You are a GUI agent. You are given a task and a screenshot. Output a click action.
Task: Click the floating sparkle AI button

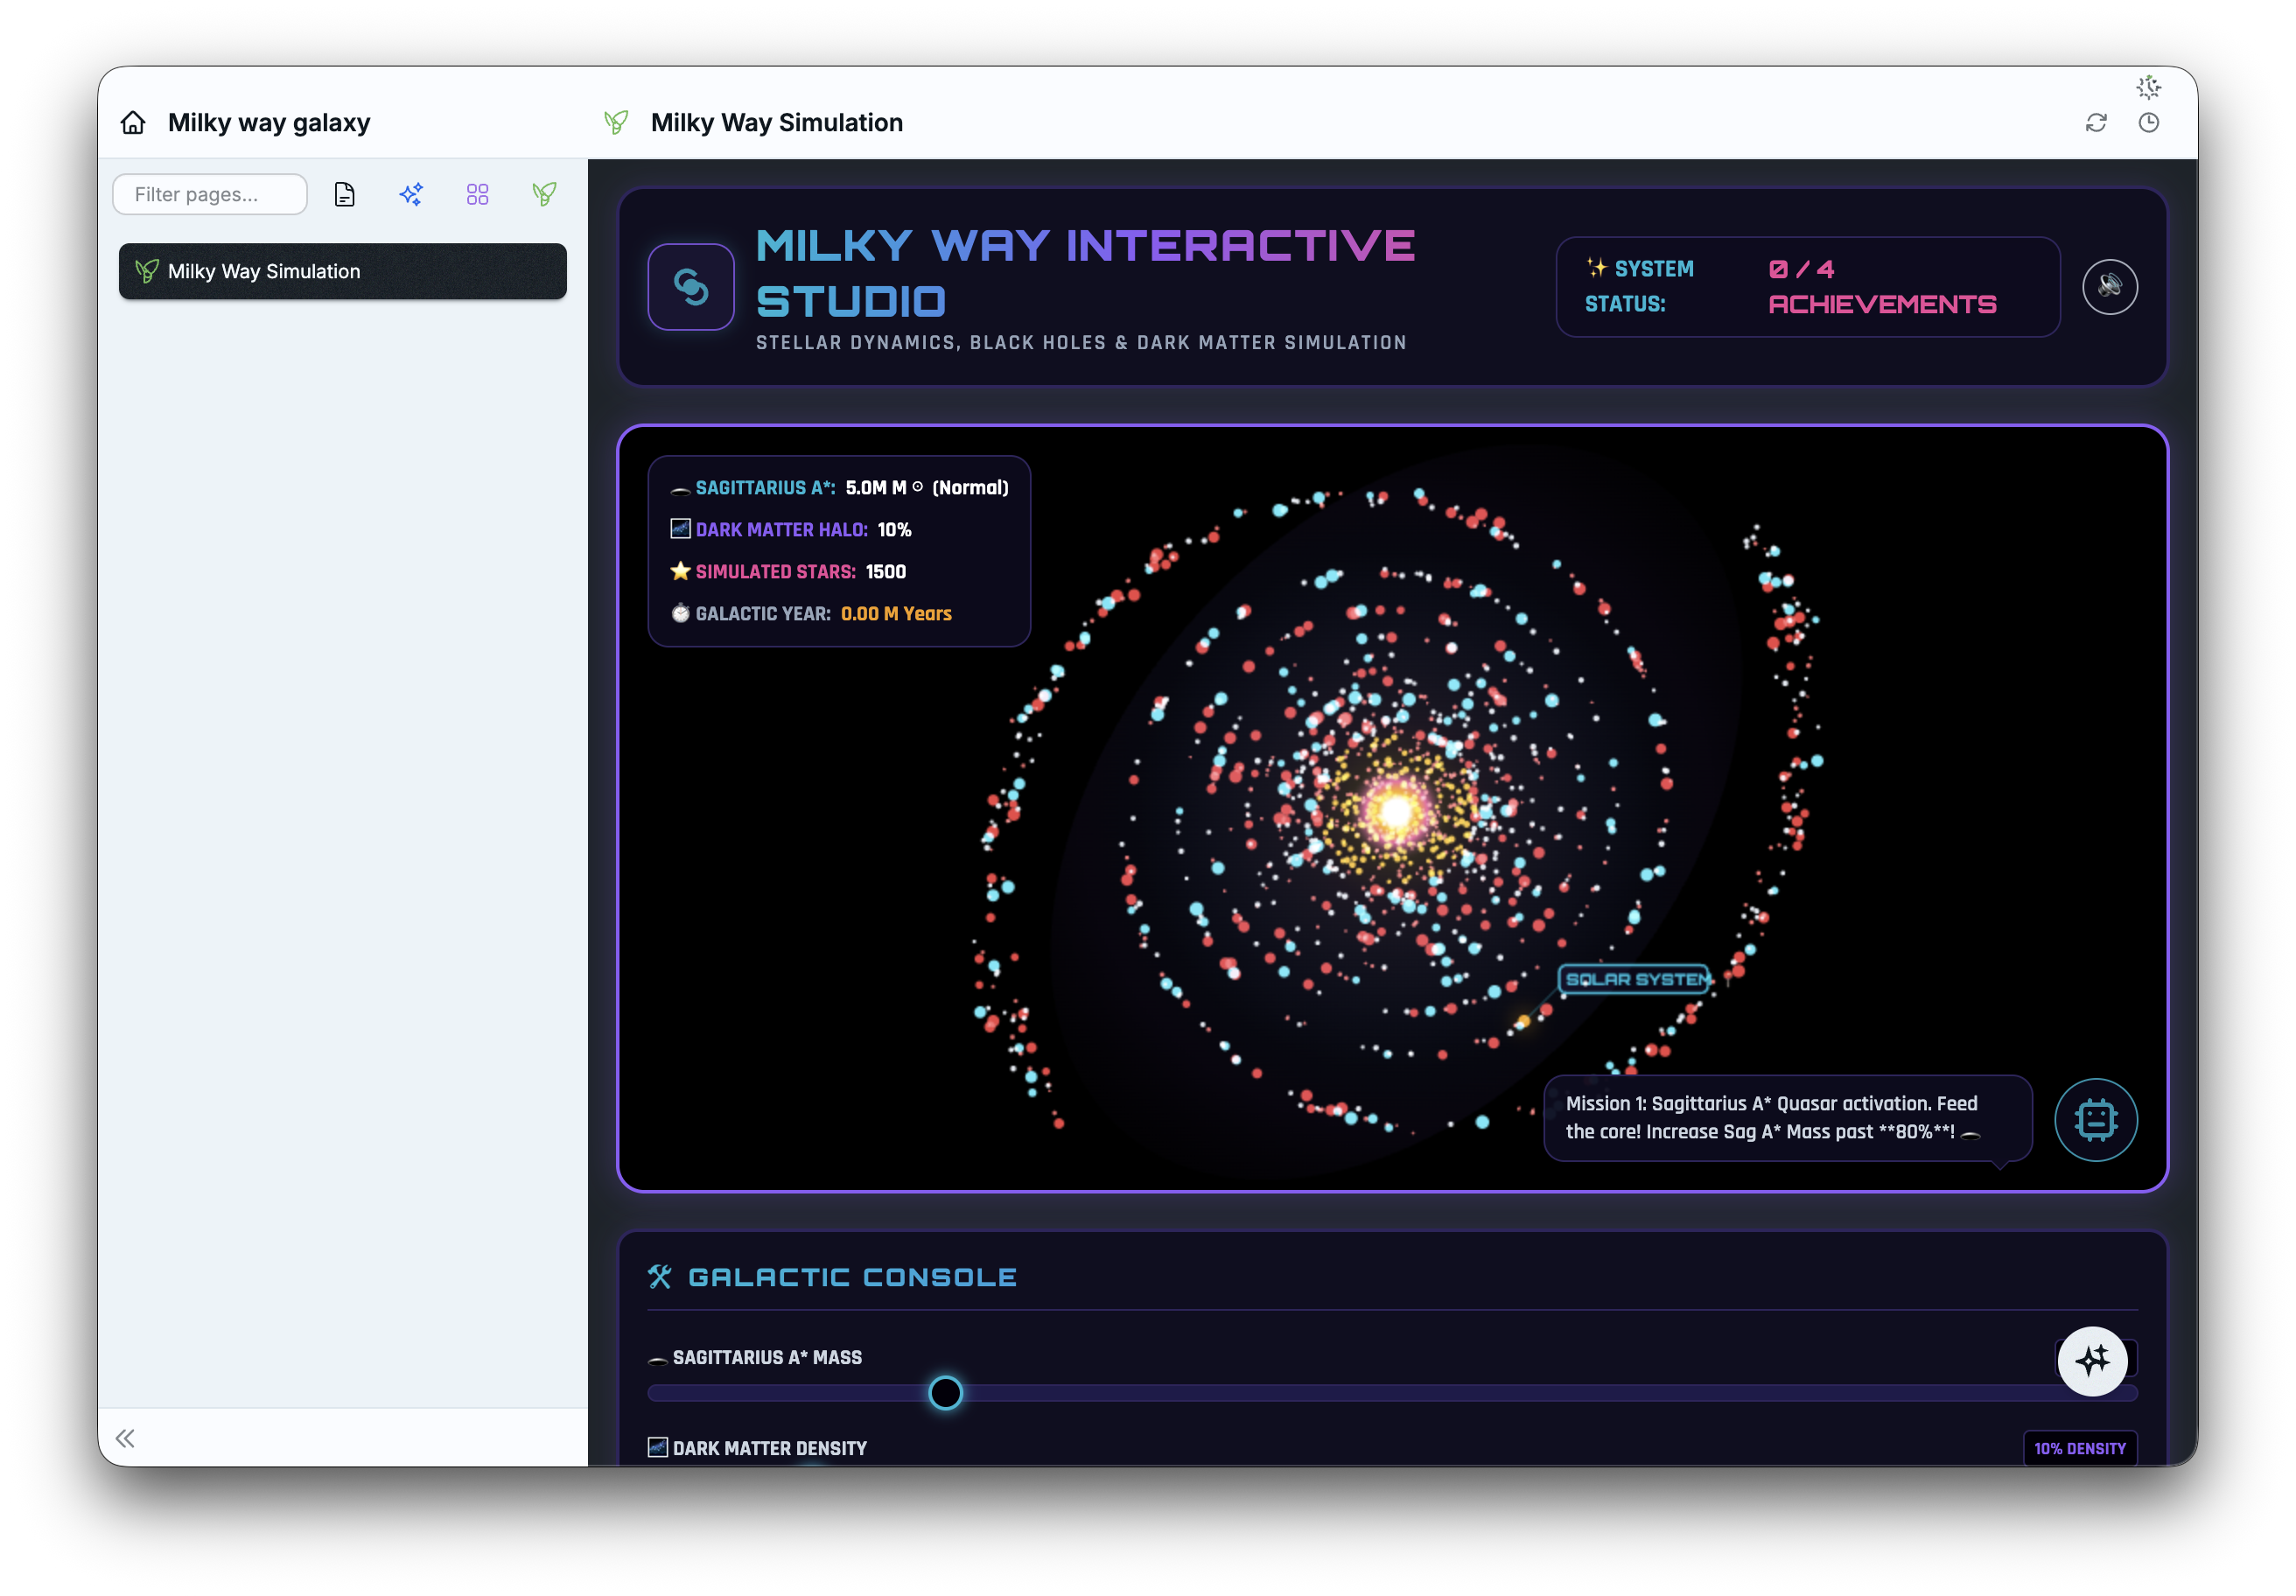pyautogui.click(x=2092, y=1361)
